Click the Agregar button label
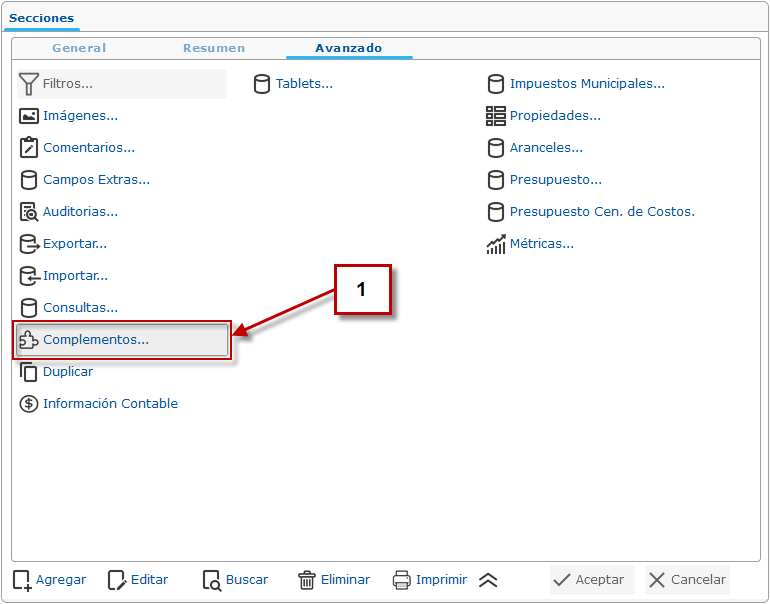The image size is (770, 604). [61, 580]
